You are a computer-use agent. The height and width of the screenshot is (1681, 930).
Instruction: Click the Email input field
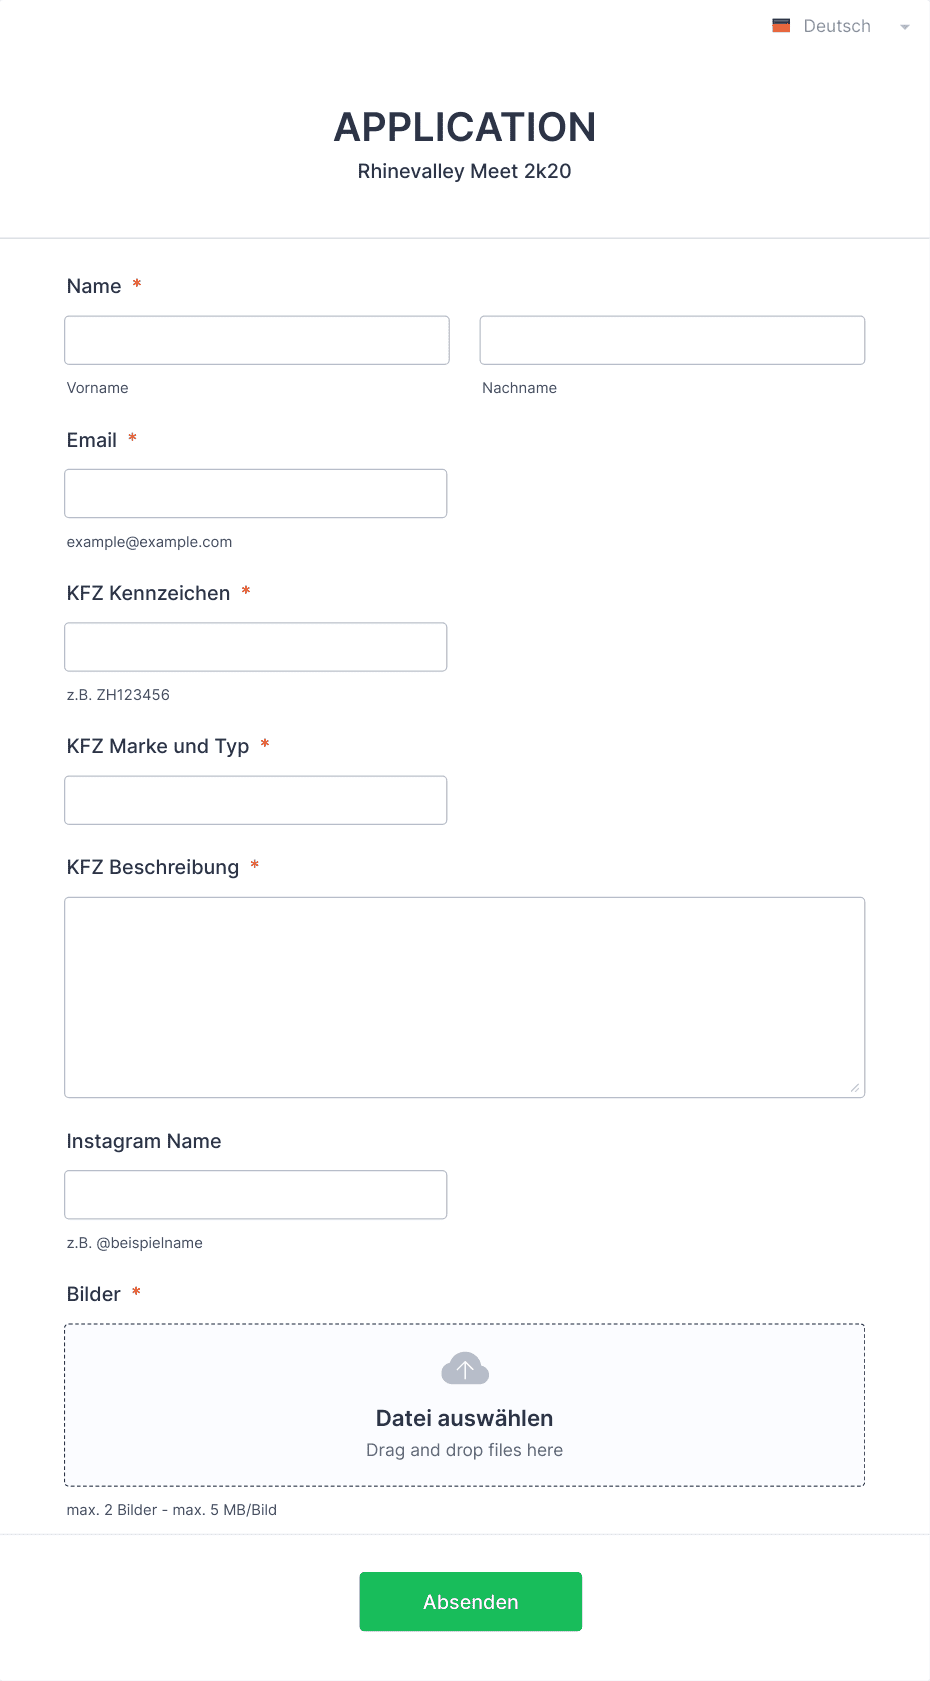pyautogui.click(x=256, y=493)
